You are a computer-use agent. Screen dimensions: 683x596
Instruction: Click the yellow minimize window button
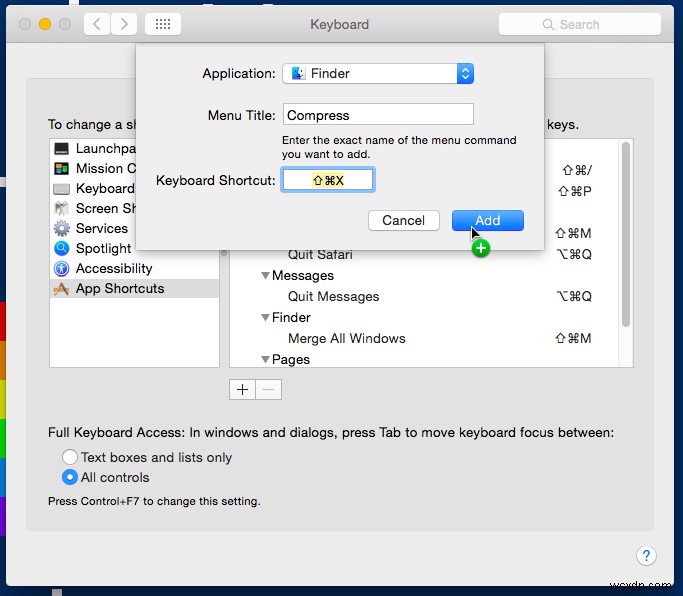(x=45, y=24)
